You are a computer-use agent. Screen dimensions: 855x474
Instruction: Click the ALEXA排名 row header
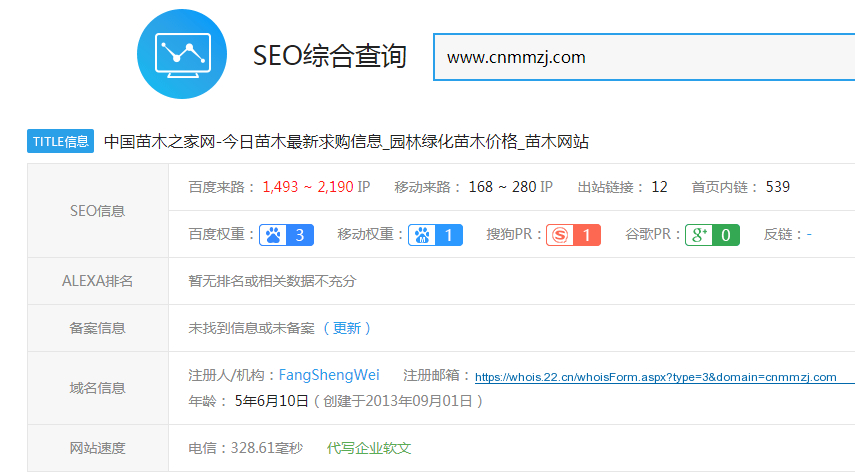coord(98,281)
